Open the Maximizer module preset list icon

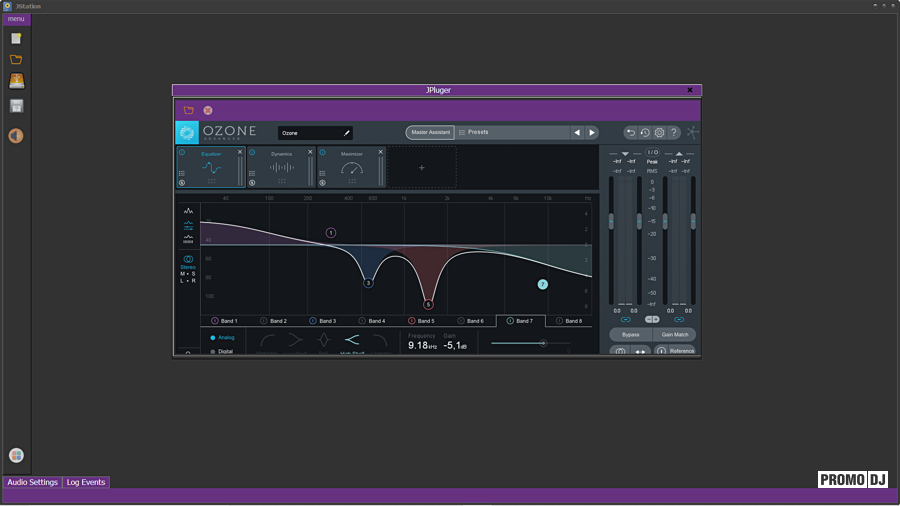pos(323,173)
